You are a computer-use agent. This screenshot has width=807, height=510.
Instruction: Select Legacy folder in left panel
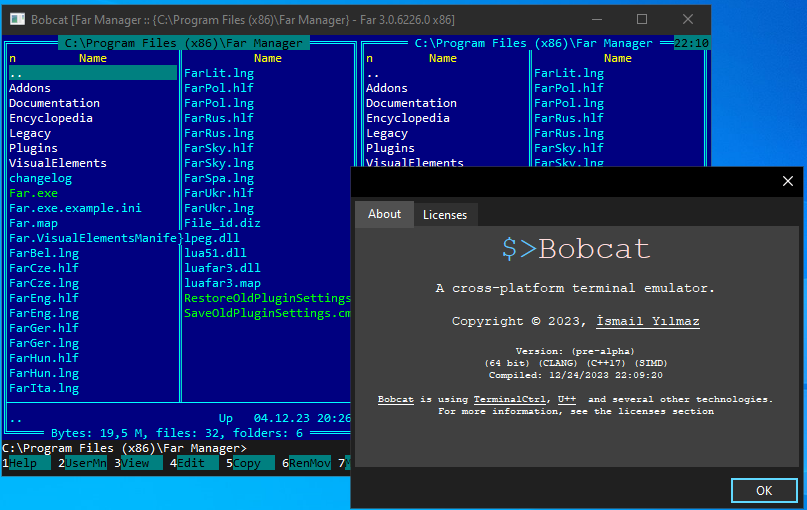click(30, 133)
